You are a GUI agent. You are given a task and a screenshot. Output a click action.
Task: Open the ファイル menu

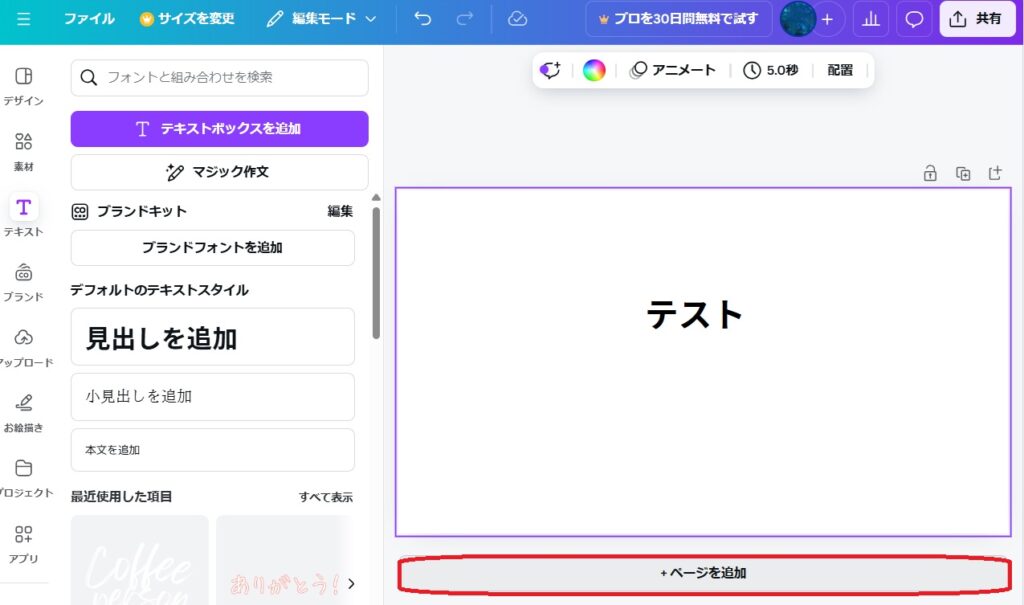point(89,19)
